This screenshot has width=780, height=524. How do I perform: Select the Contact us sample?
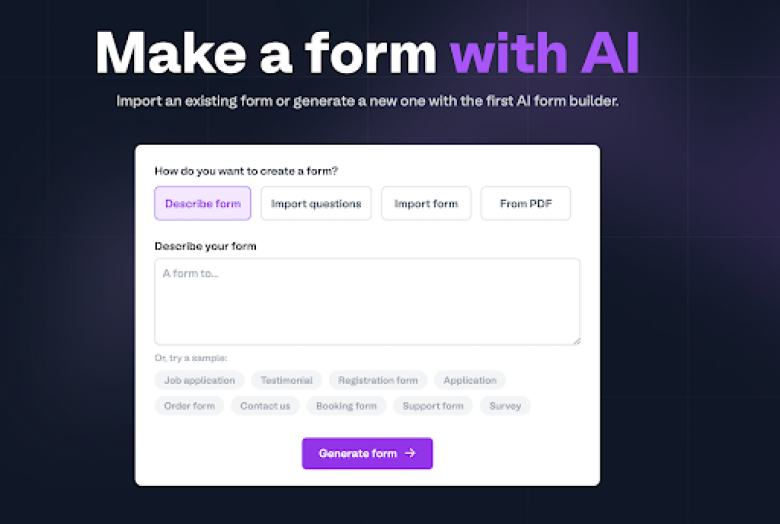(x=265, y=406)
